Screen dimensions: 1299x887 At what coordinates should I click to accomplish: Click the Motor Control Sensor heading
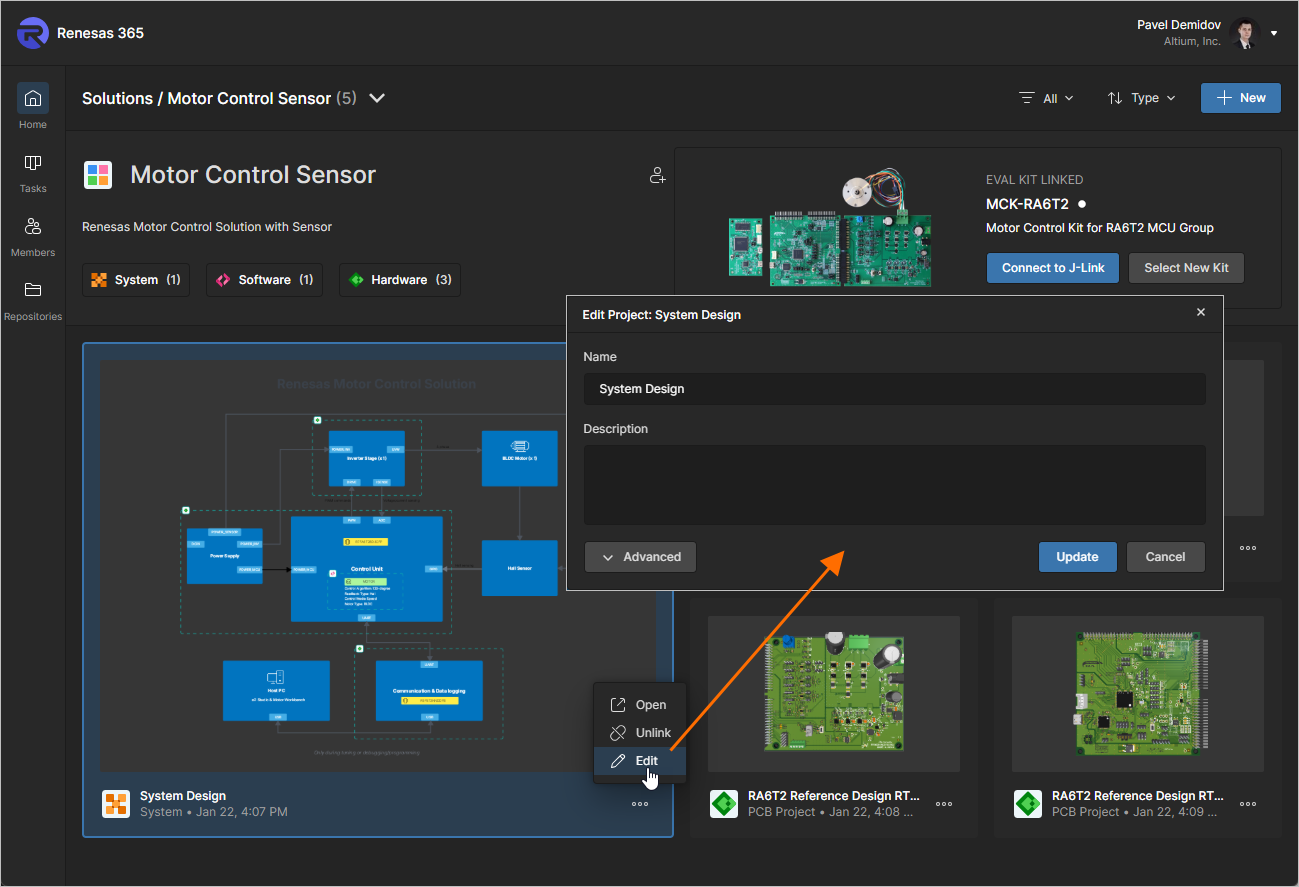click(x=253, y=175)
